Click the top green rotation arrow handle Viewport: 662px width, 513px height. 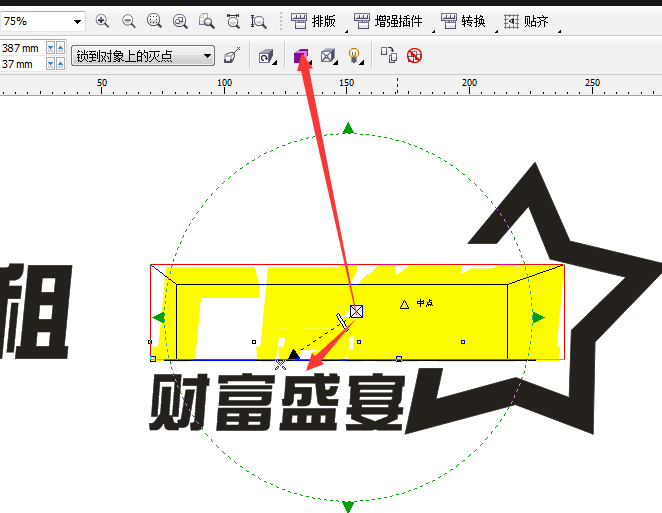click(348, 128)
